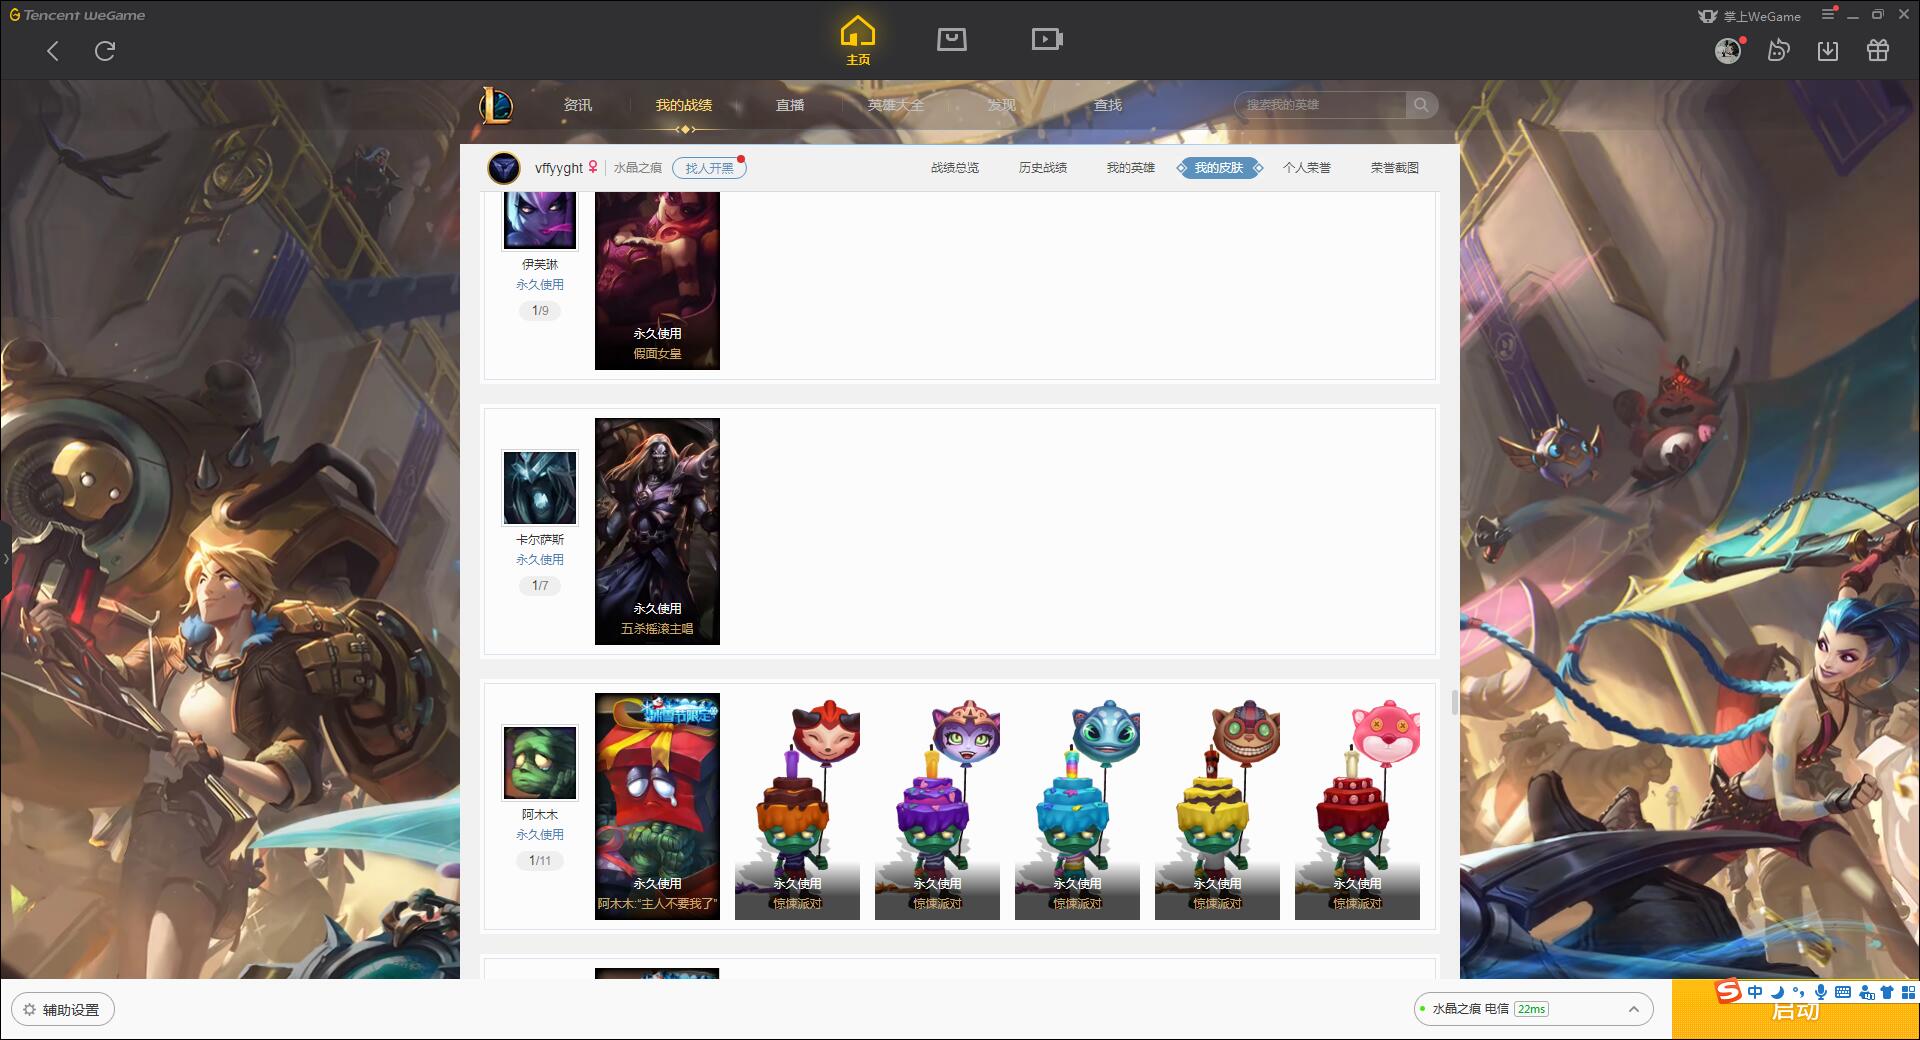Select orange cake 惊悚派对 chroma
This screenshot has height=1040, width=1920.
point(797,806)
